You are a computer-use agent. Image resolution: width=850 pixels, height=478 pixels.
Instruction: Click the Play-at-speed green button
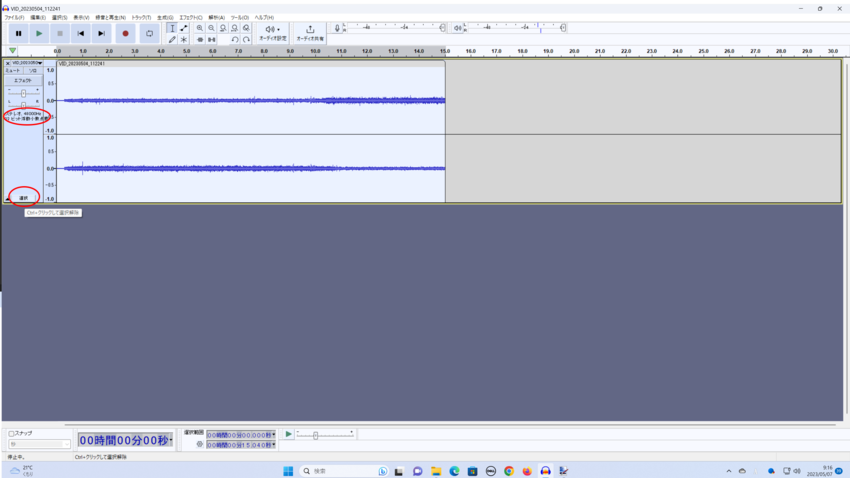[288, 434]
